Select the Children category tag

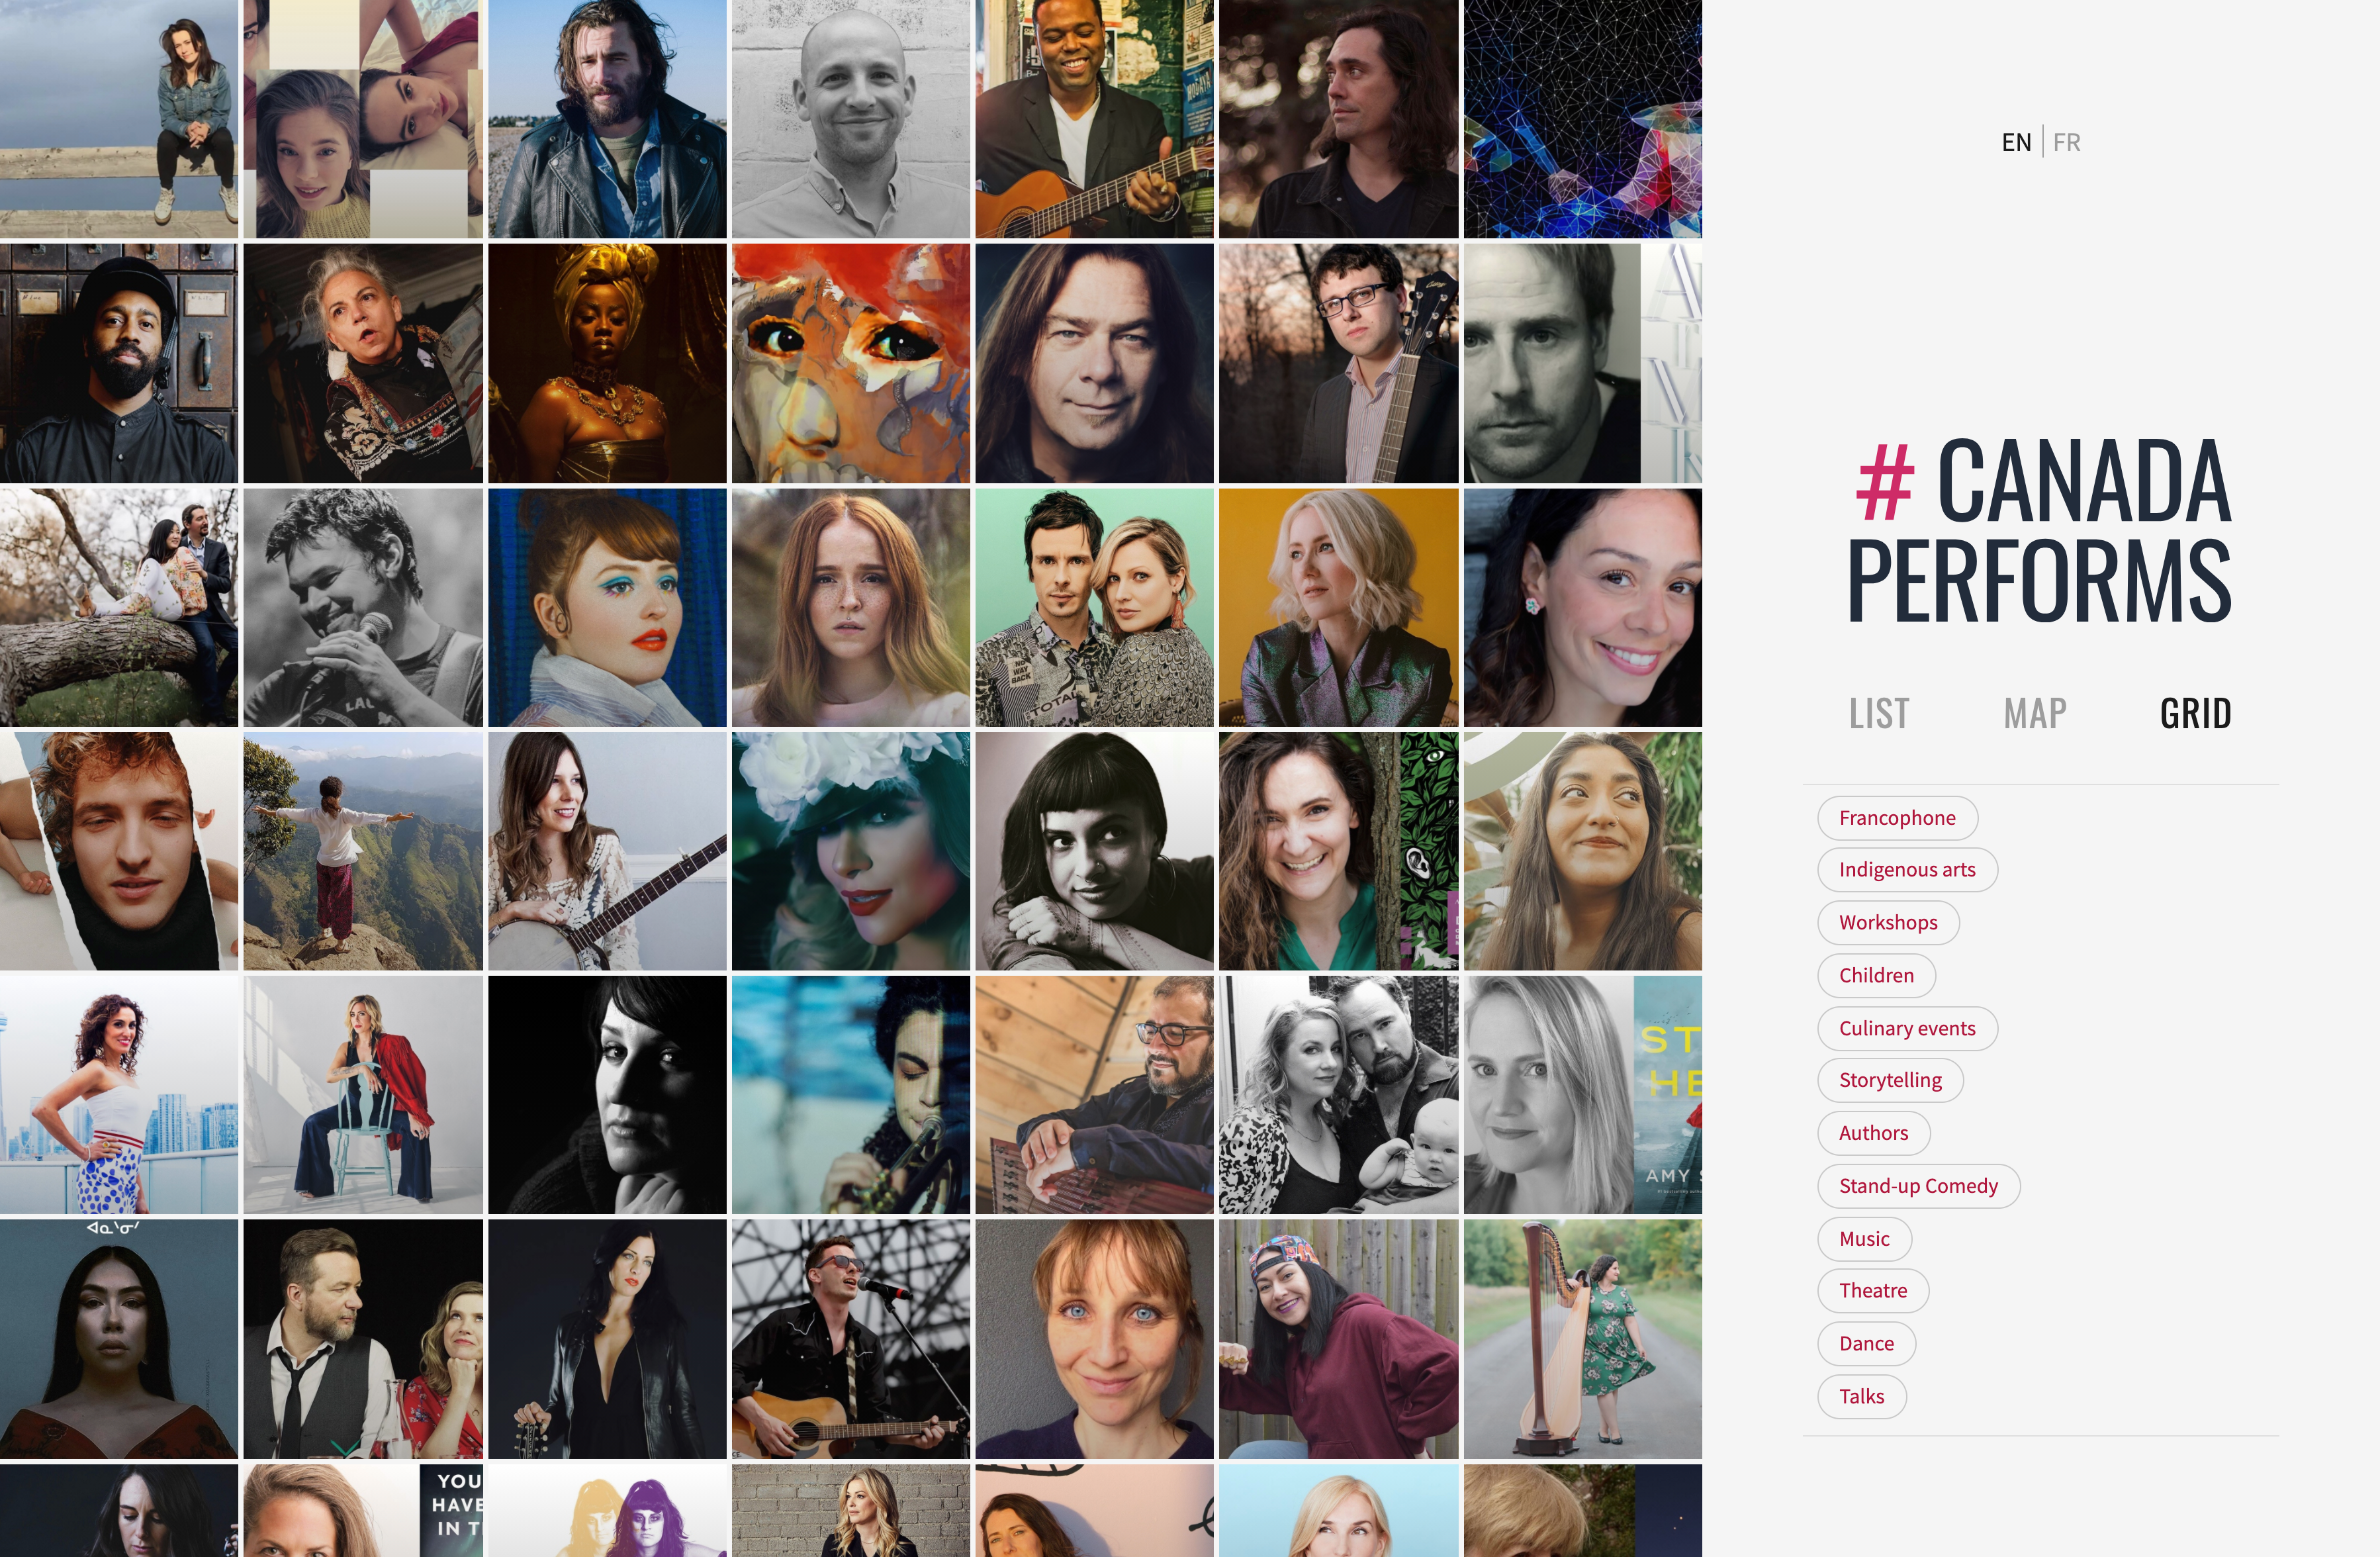pyautogui.click(x=1876, y=976)
